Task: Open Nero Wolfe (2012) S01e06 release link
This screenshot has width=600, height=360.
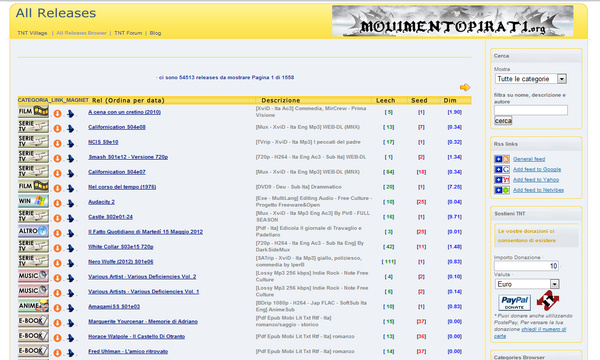Action: (121, 262)
